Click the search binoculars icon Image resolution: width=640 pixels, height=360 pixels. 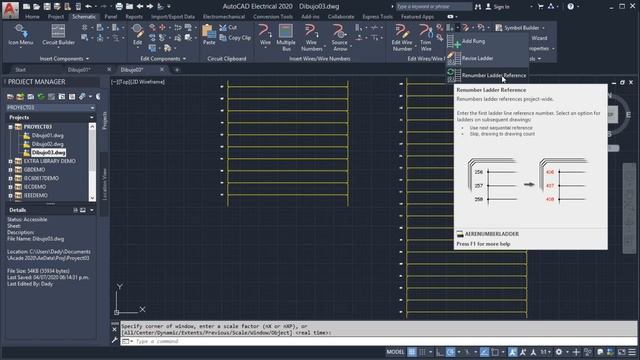tap(478, 7)
